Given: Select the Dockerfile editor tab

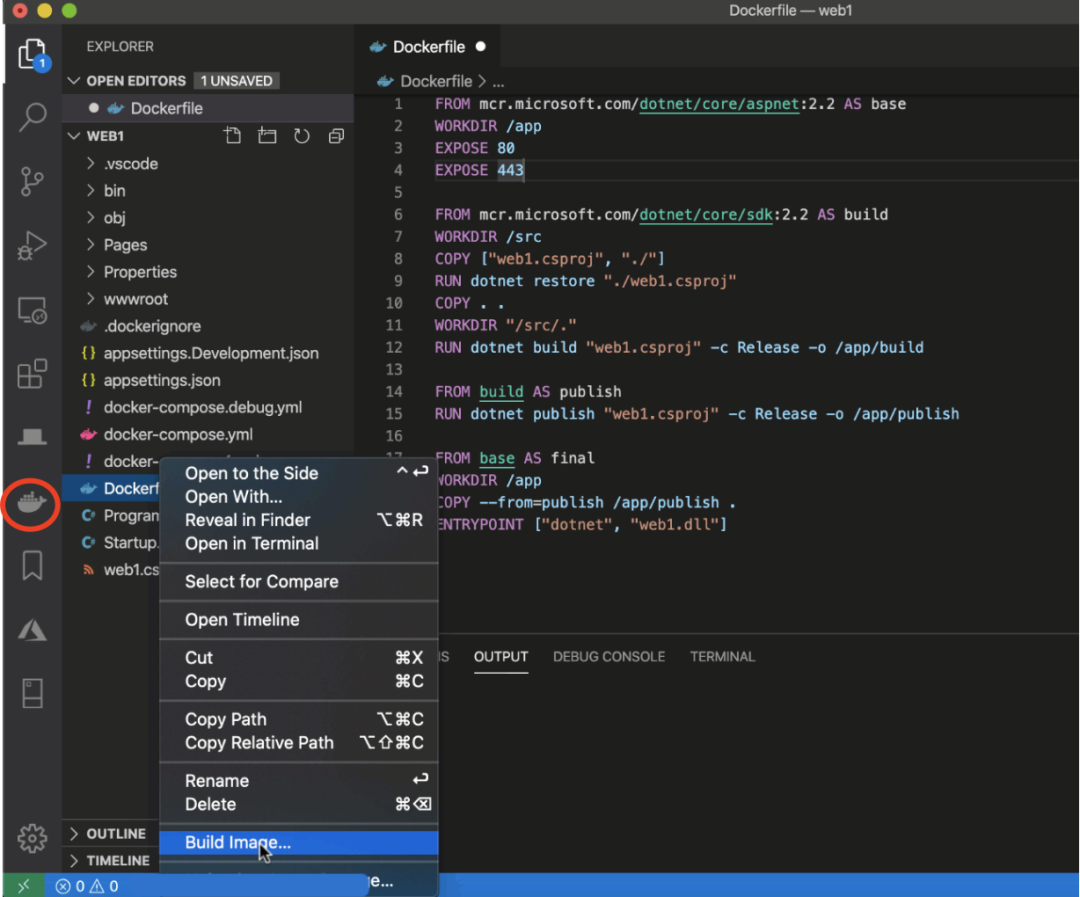Looking at the screenshot, I should point(427,47).
